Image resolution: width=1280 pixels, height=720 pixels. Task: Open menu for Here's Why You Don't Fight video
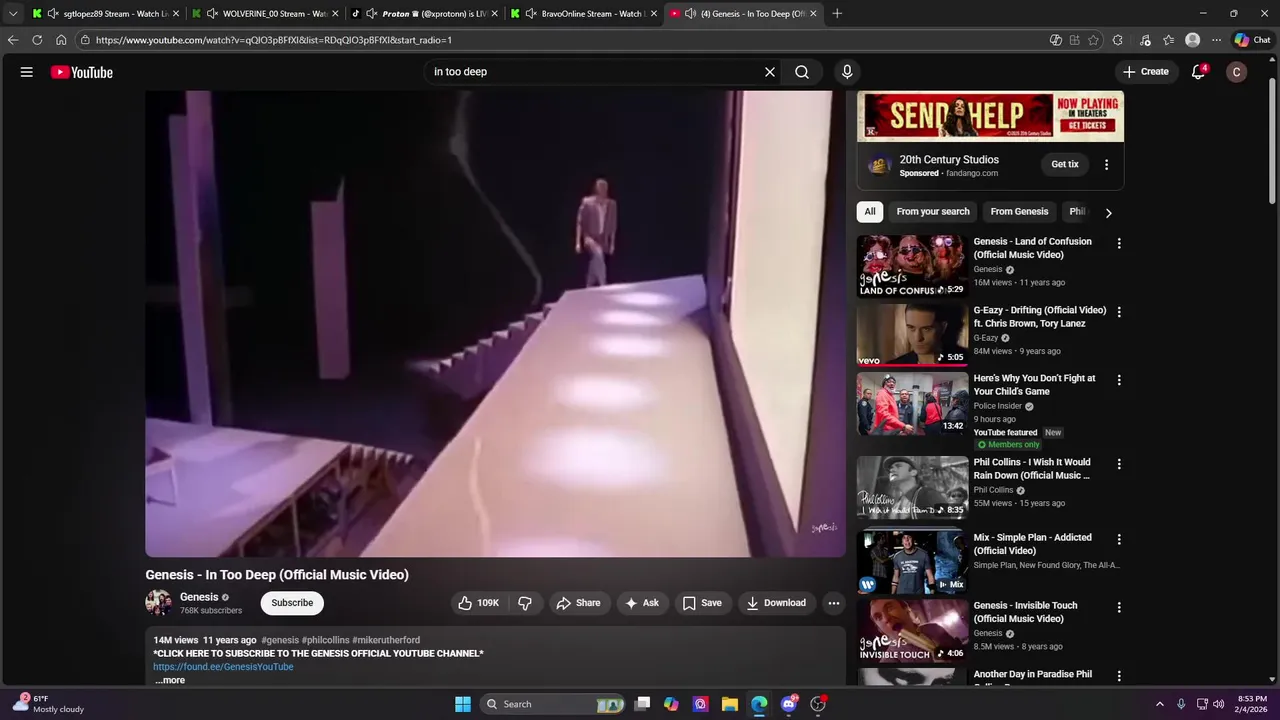(x=1119, y=380)
